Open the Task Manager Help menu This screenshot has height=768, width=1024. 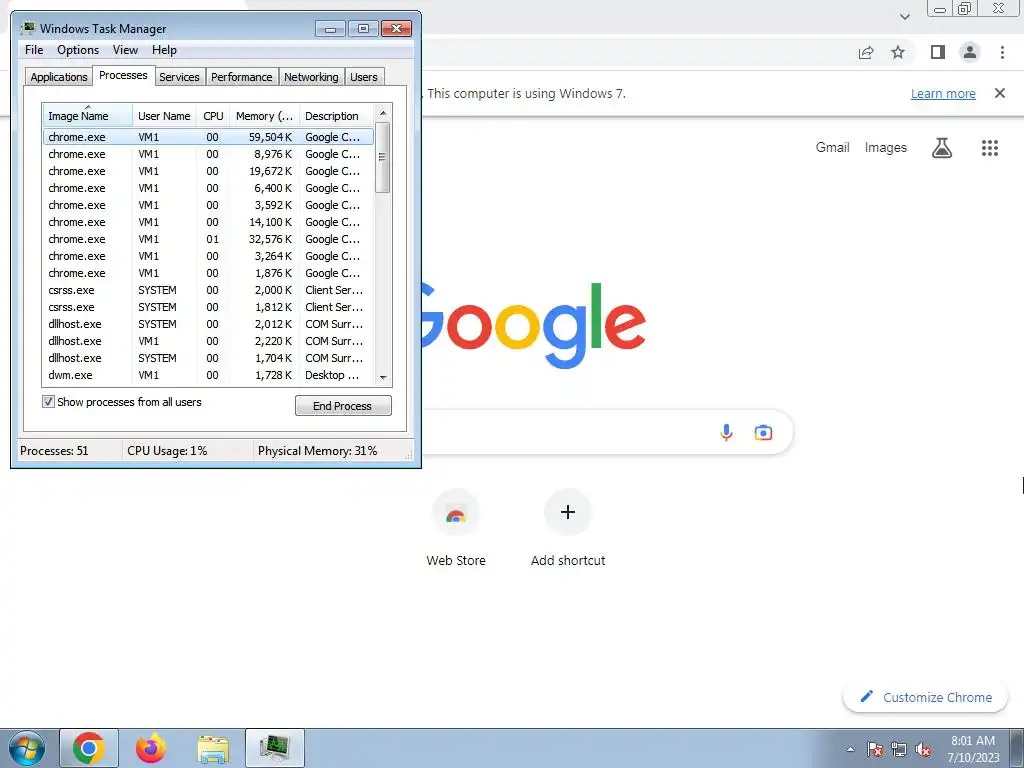(x=164, y=50)
